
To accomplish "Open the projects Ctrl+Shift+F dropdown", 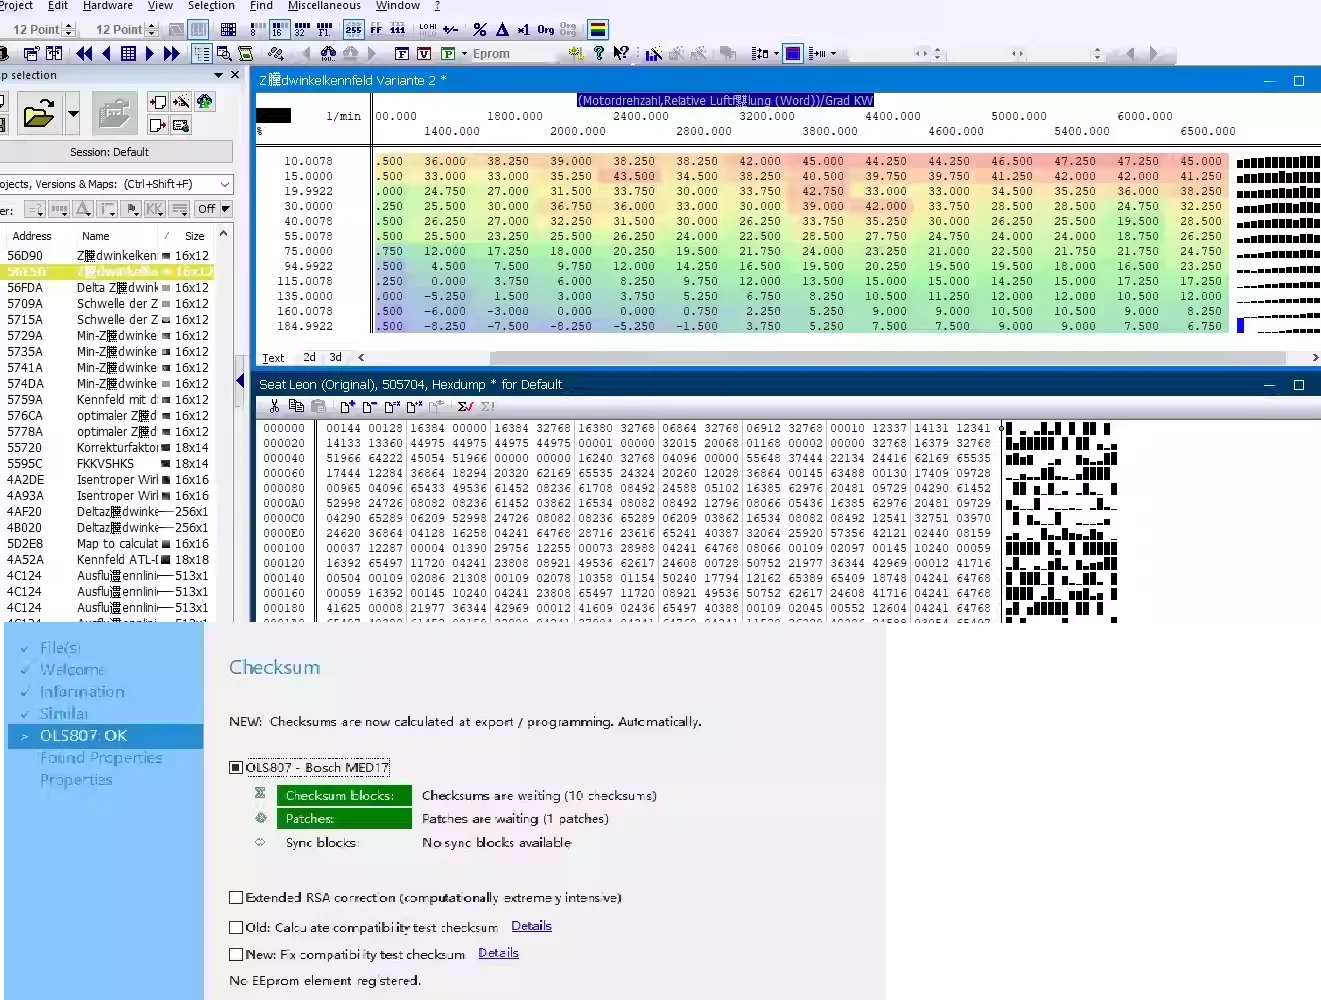I will [x=224, y=184].
